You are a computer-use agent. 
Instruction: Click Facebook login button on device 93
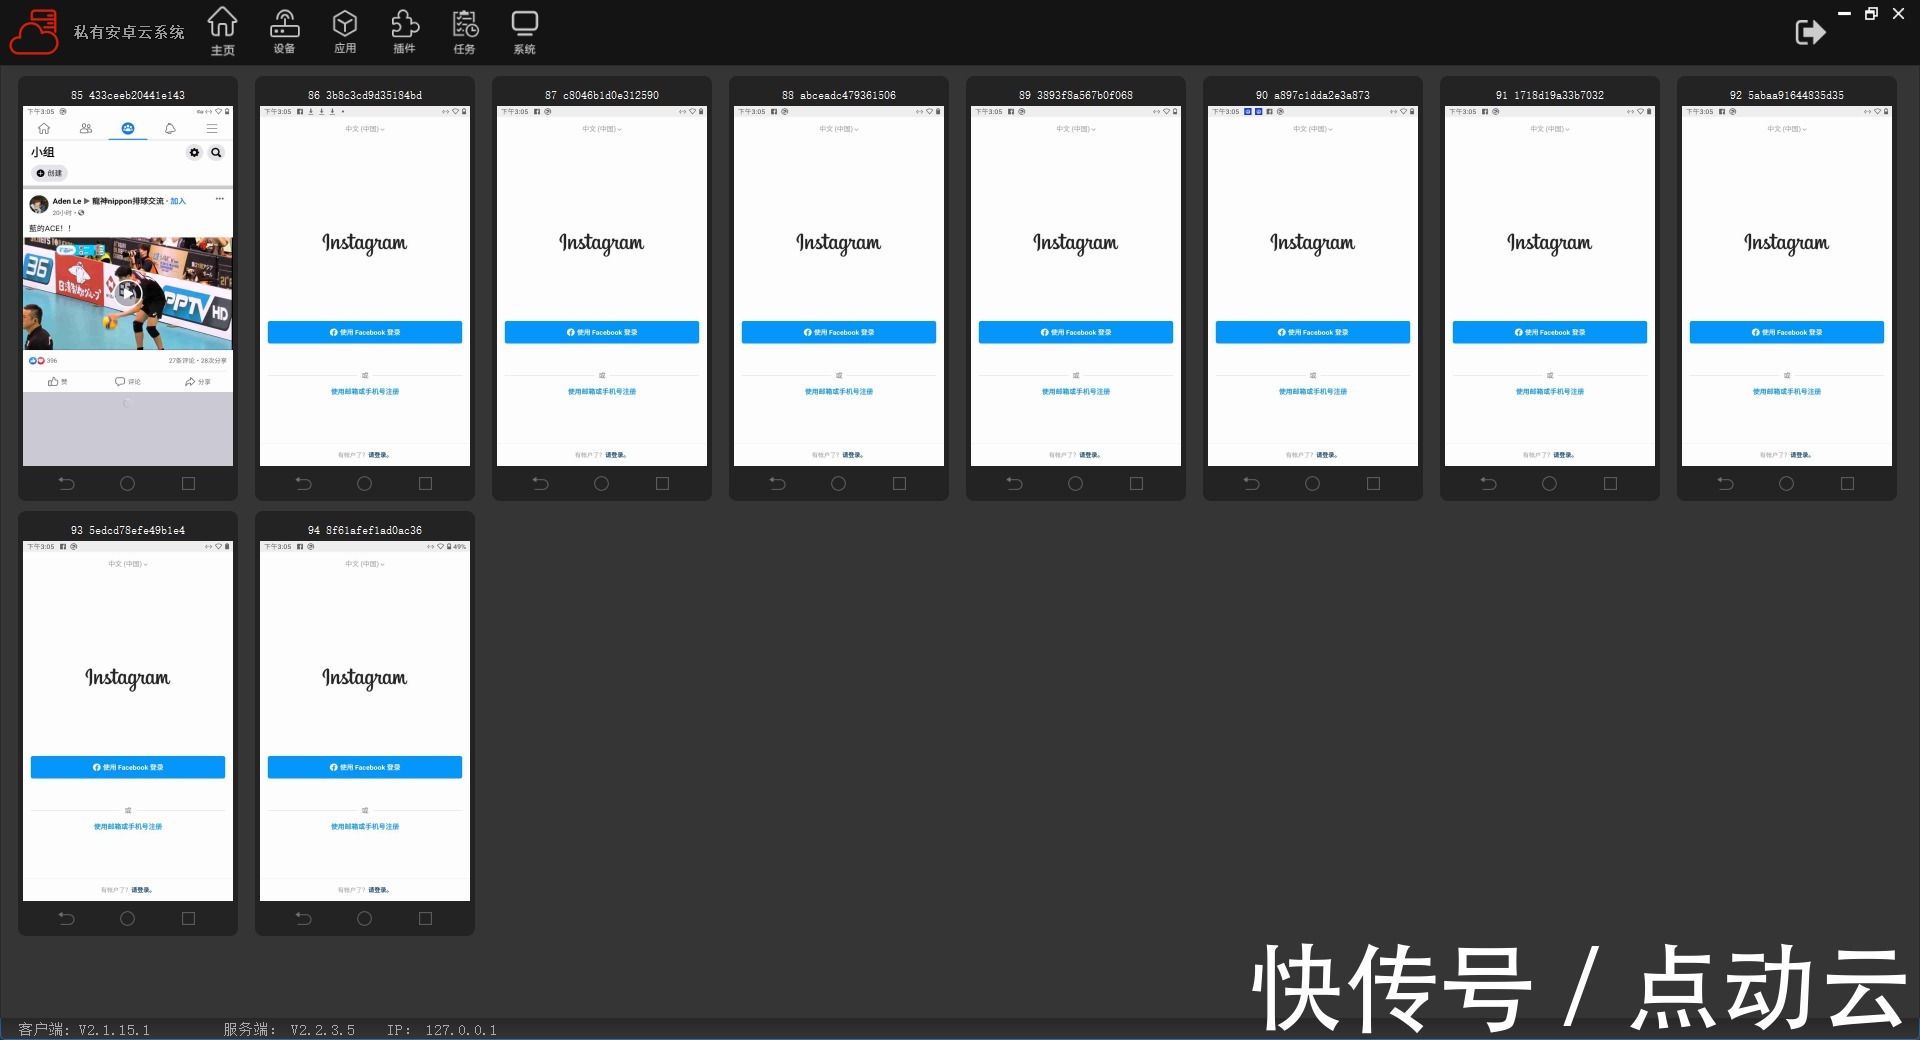pos(128,767)
